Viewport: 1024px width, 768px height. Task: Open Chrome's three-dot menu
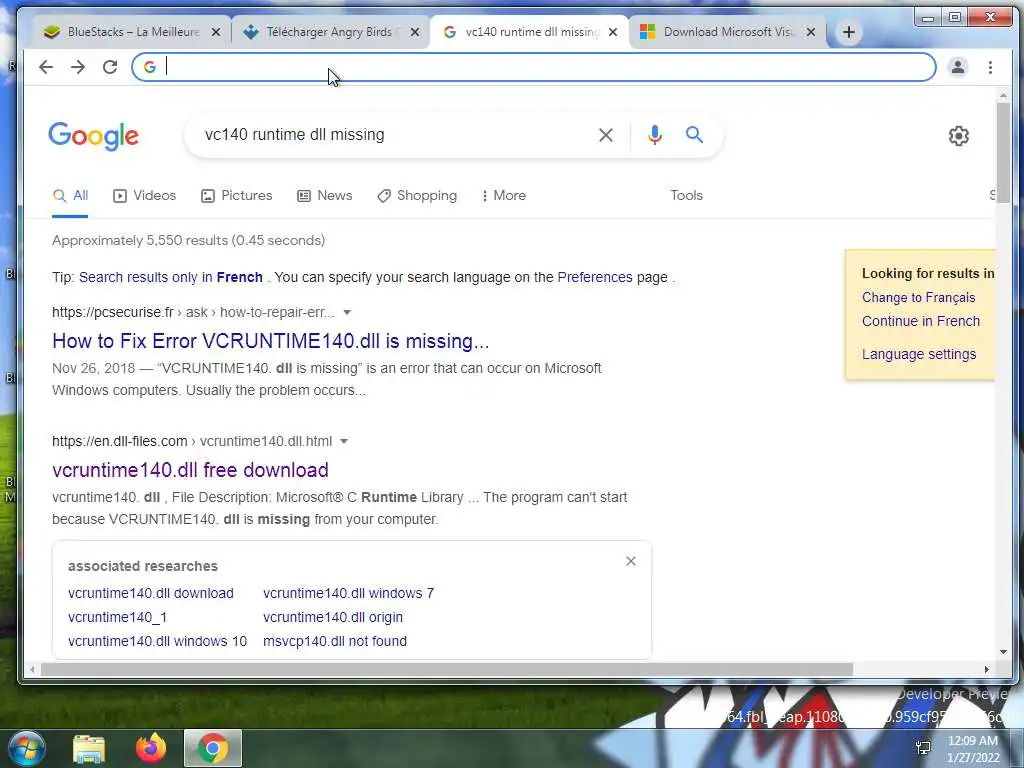click(x=990, y=67)
